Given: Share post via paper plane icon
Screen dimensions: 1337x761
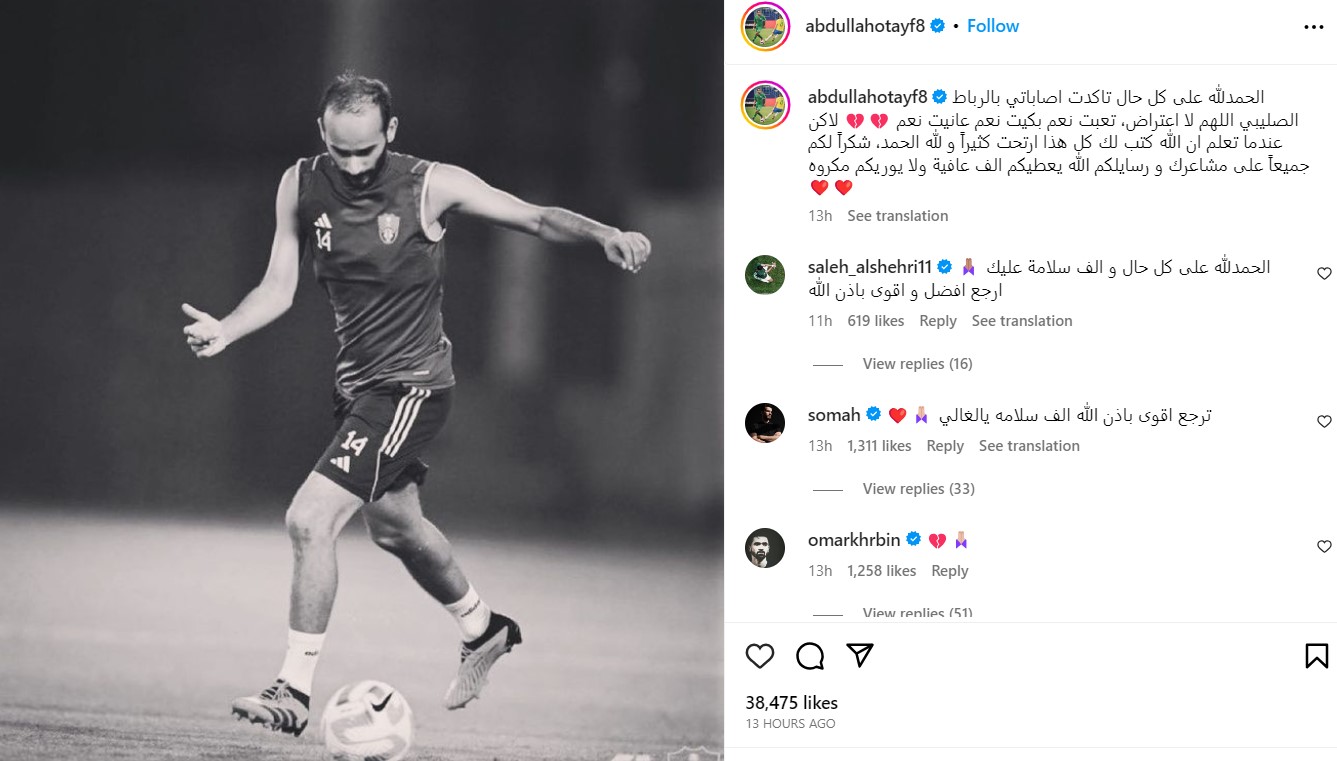Looking at the screenshot, I should (860, 655).
